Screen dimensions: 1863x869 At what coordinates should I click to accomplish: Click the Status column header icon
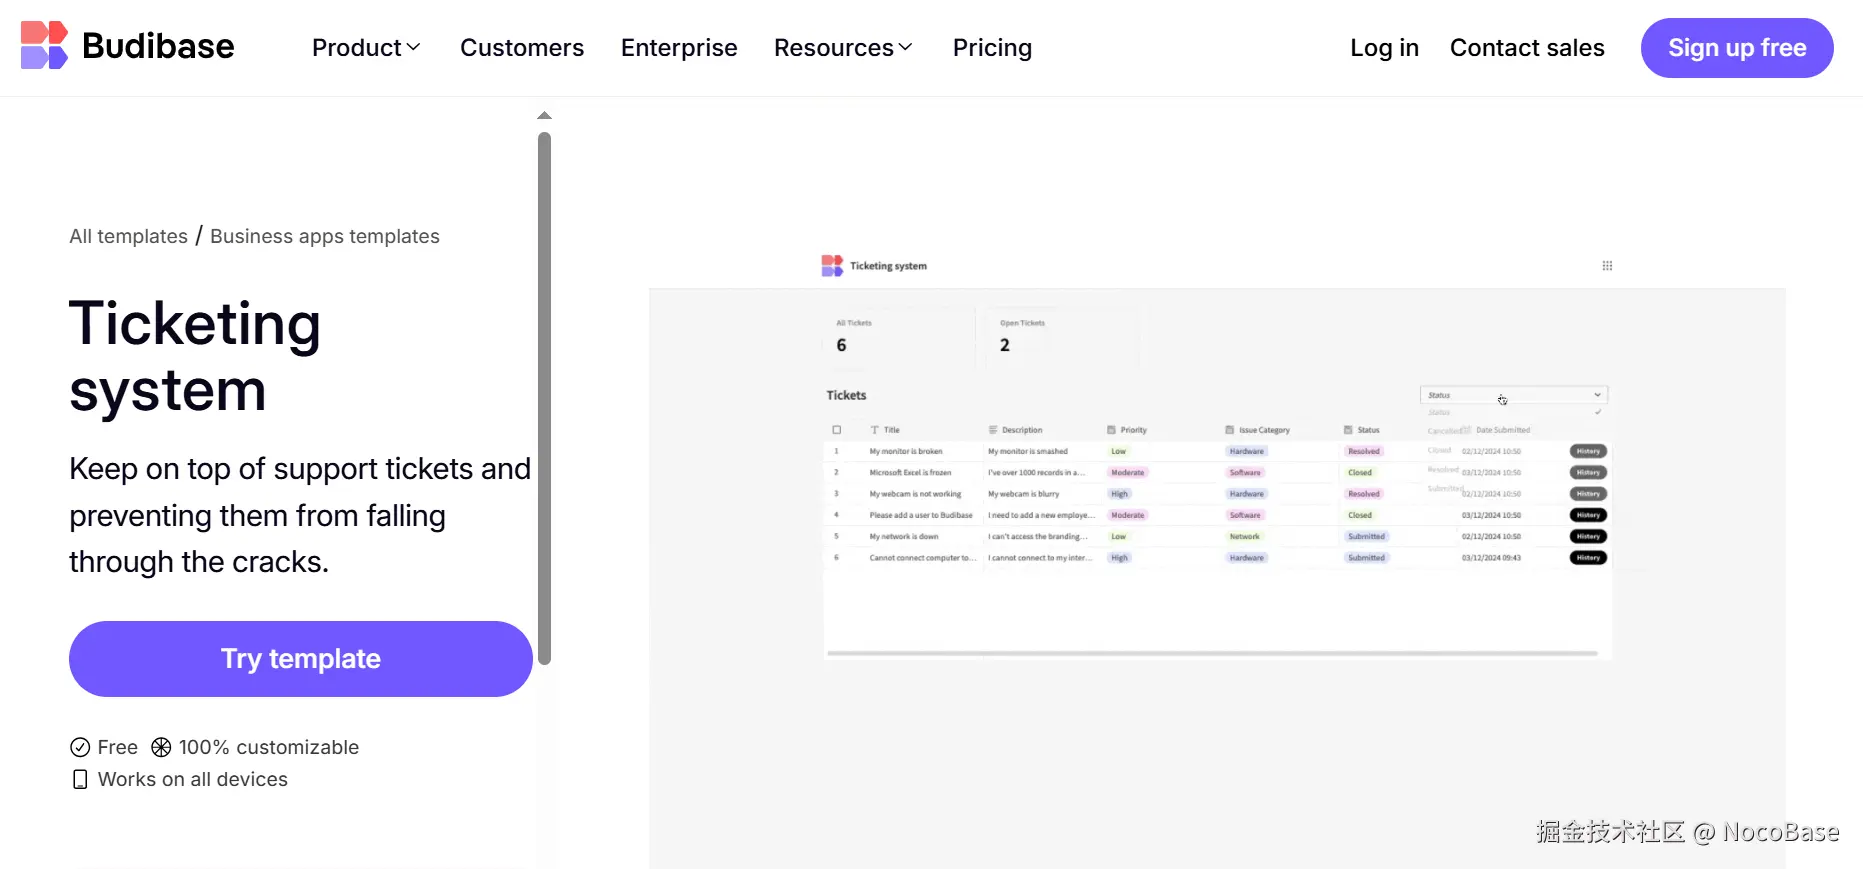[x=1348, y=430]
